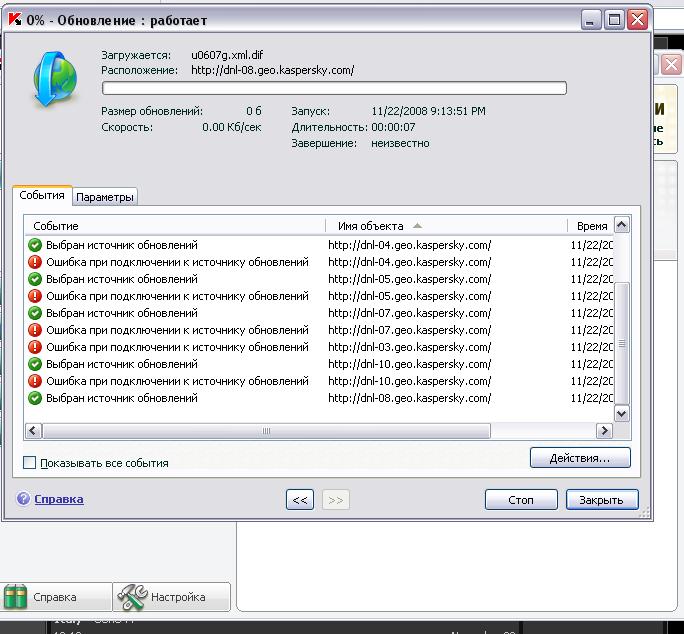Open the Действия... actions menu button

[x=580, y=458]
